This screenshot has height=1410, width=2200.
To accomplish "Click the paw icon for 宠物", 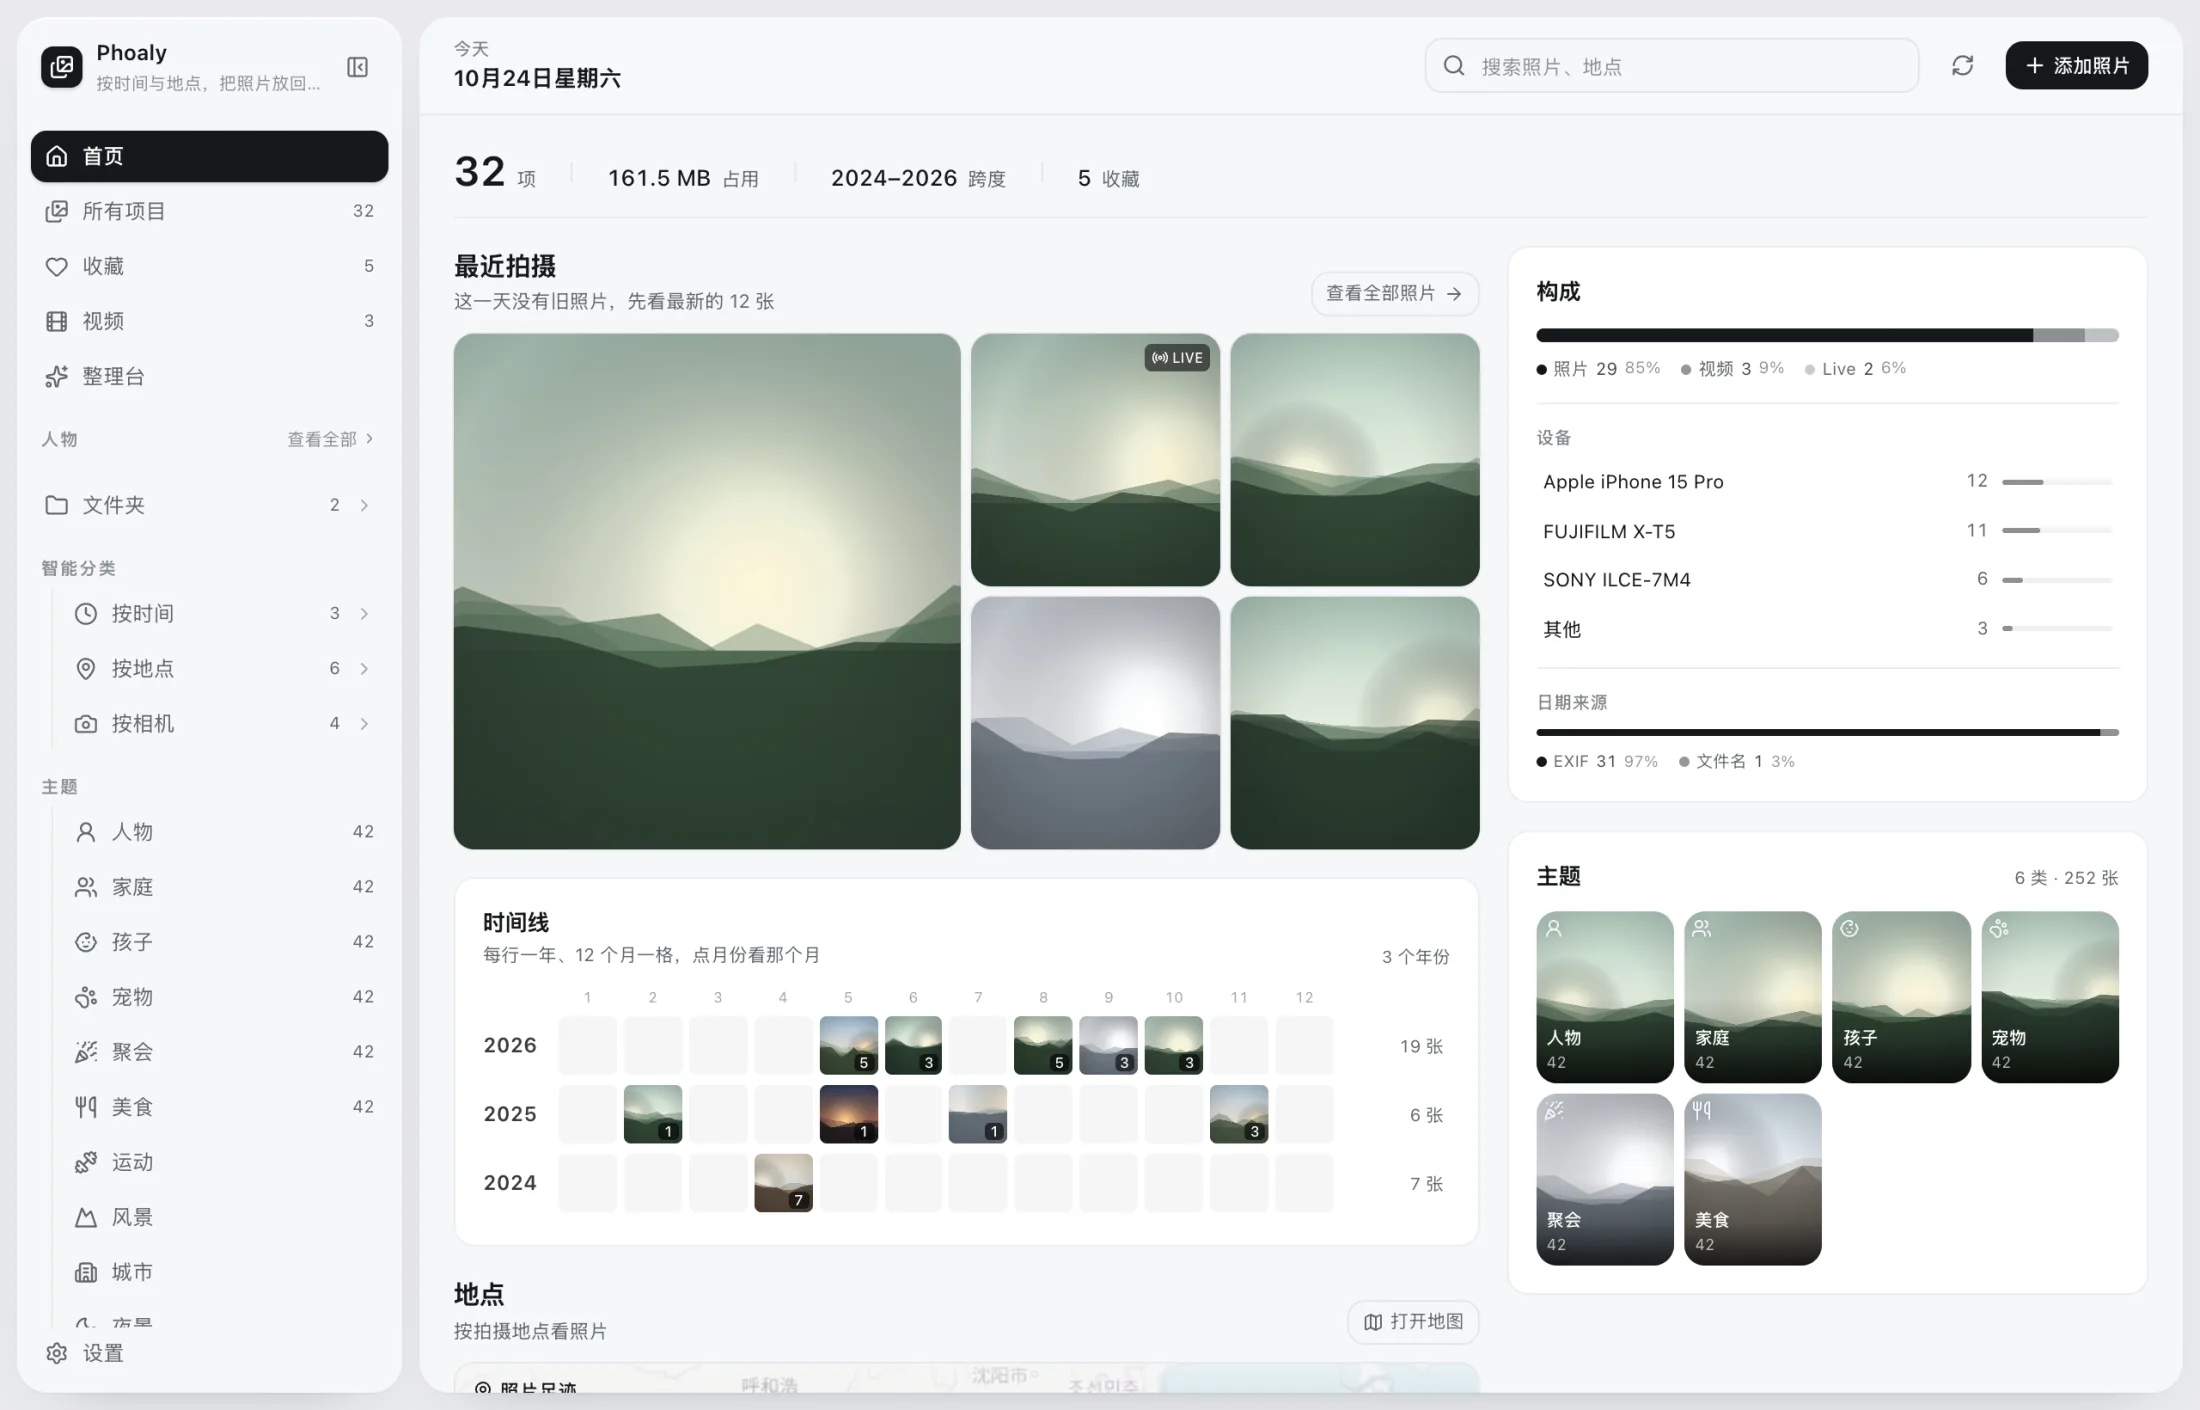I will pos(86,997).
